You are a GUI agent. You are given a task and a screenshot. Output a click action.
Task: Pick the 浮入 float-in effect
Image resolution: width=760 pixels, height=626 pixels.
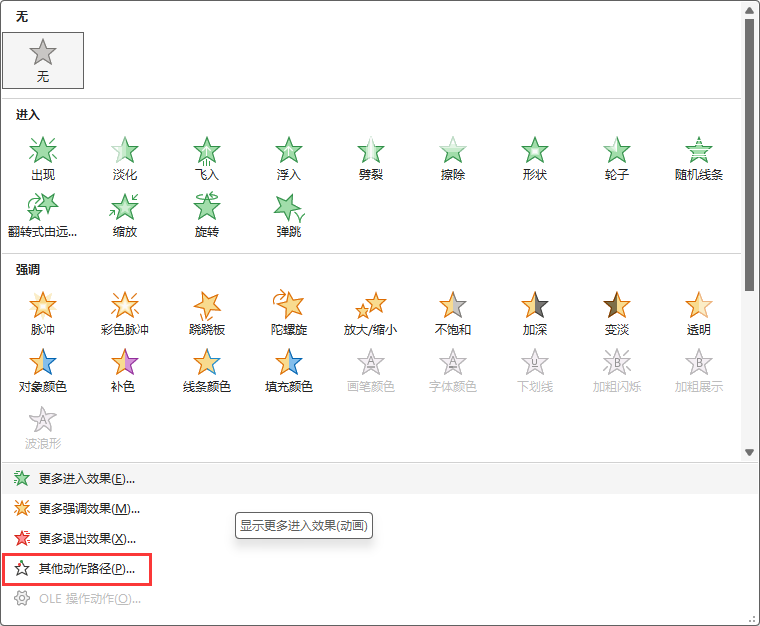[289, 158]
